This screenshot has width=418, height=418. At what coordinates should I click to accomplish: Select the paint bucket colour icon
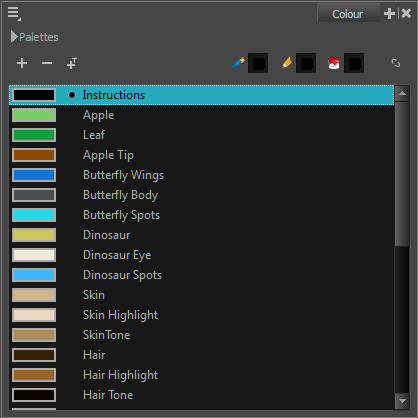coord(334,63)
